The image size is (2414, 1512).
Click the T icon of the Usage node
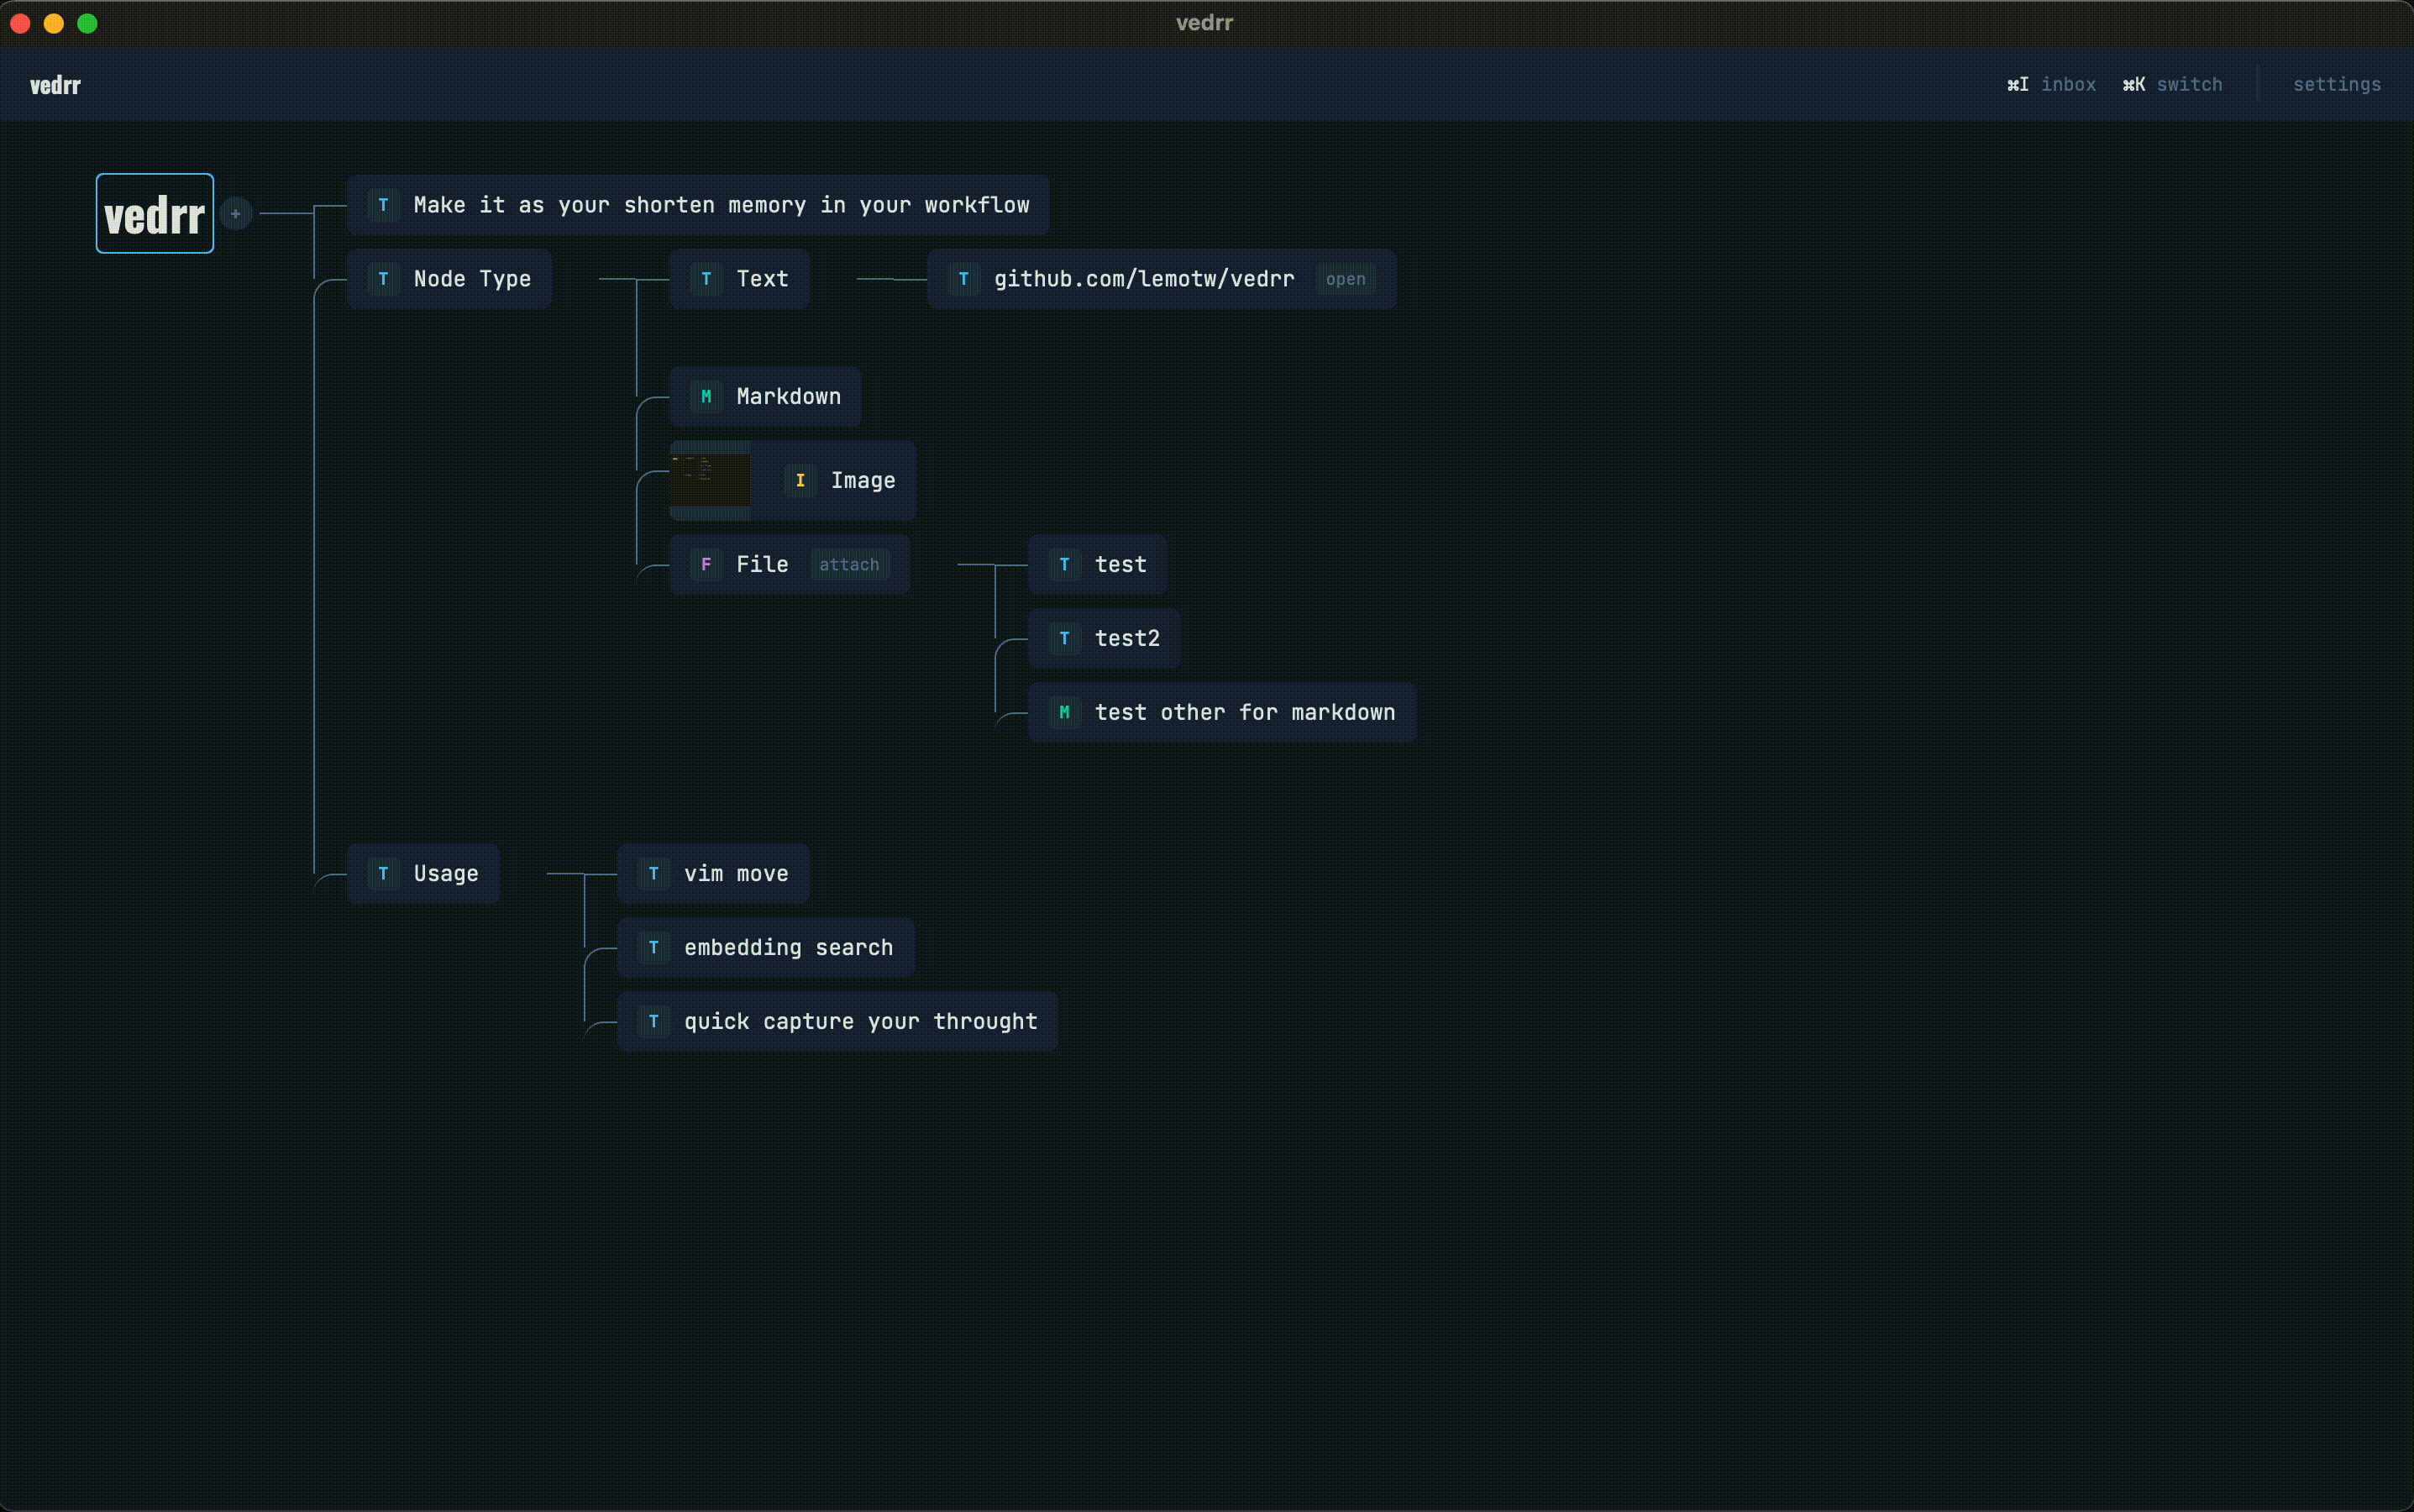point(383,874)
